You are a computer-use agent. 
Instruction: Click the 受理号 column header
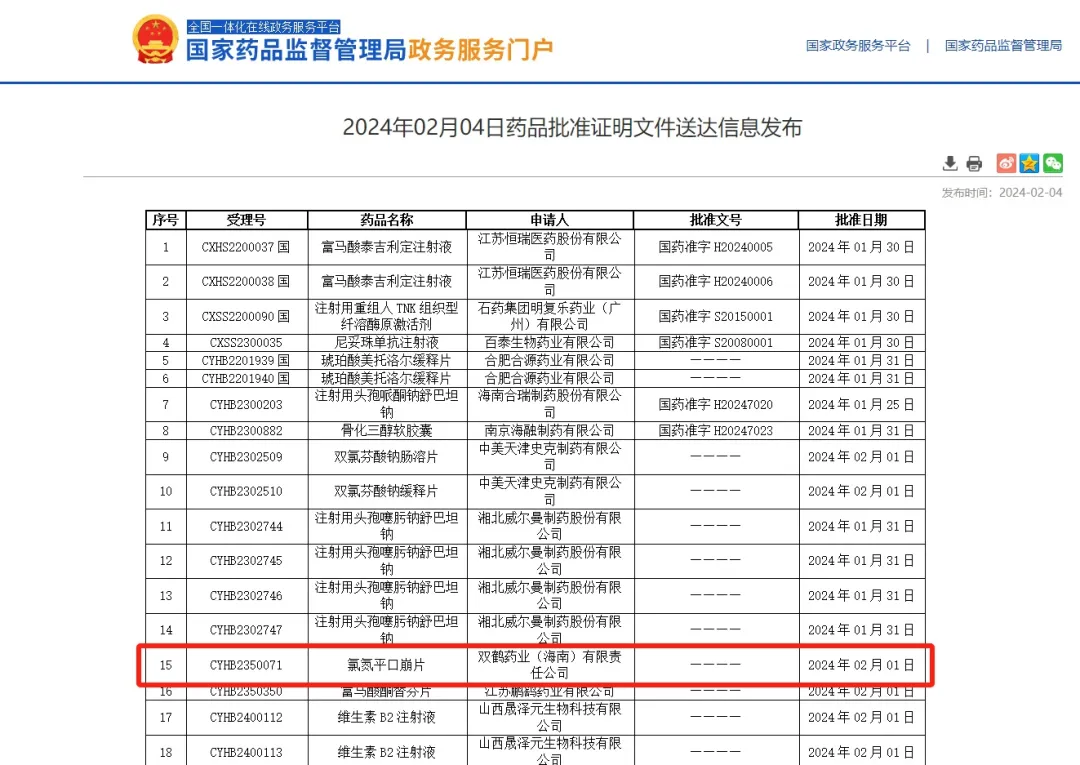tap(247, 220)
